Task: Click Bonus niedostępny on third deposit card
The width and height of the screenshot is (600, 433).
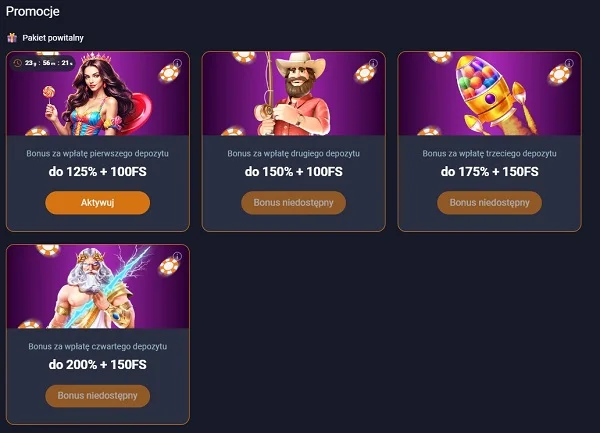Action: tap(489, 202)
